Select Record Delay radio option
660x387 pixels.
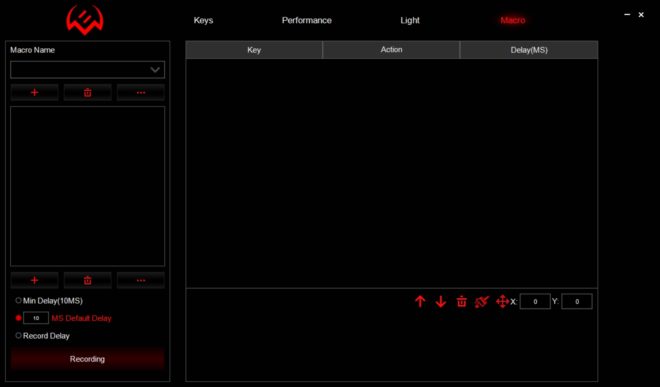point(19,336)
